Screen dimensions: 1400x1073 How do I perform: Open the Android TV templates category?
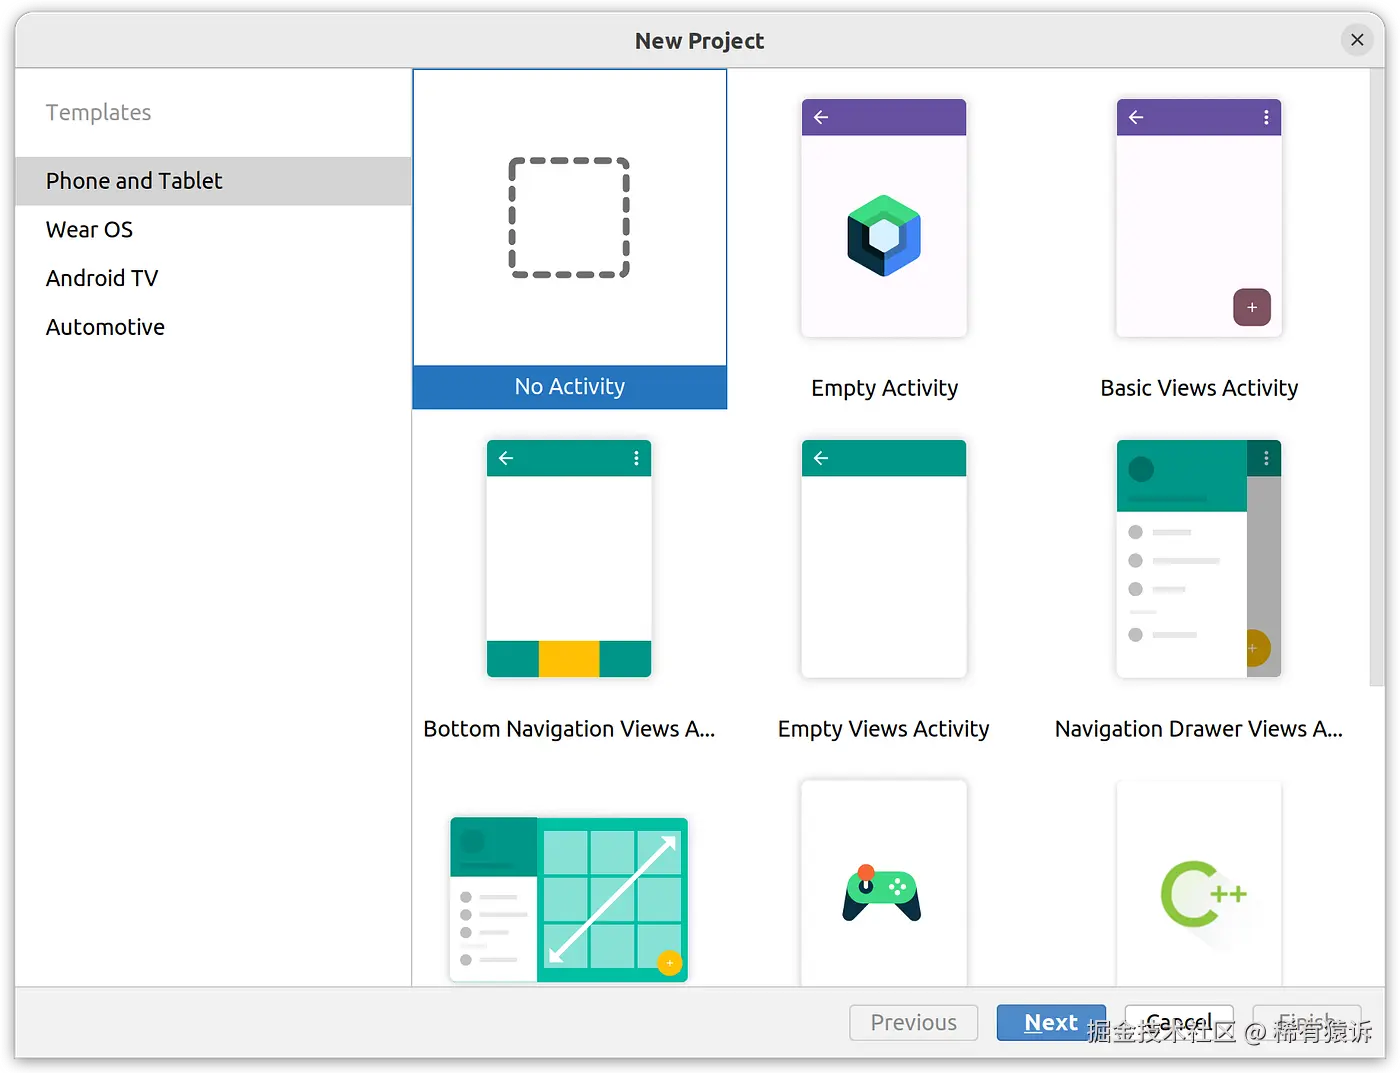coord(102,277)
